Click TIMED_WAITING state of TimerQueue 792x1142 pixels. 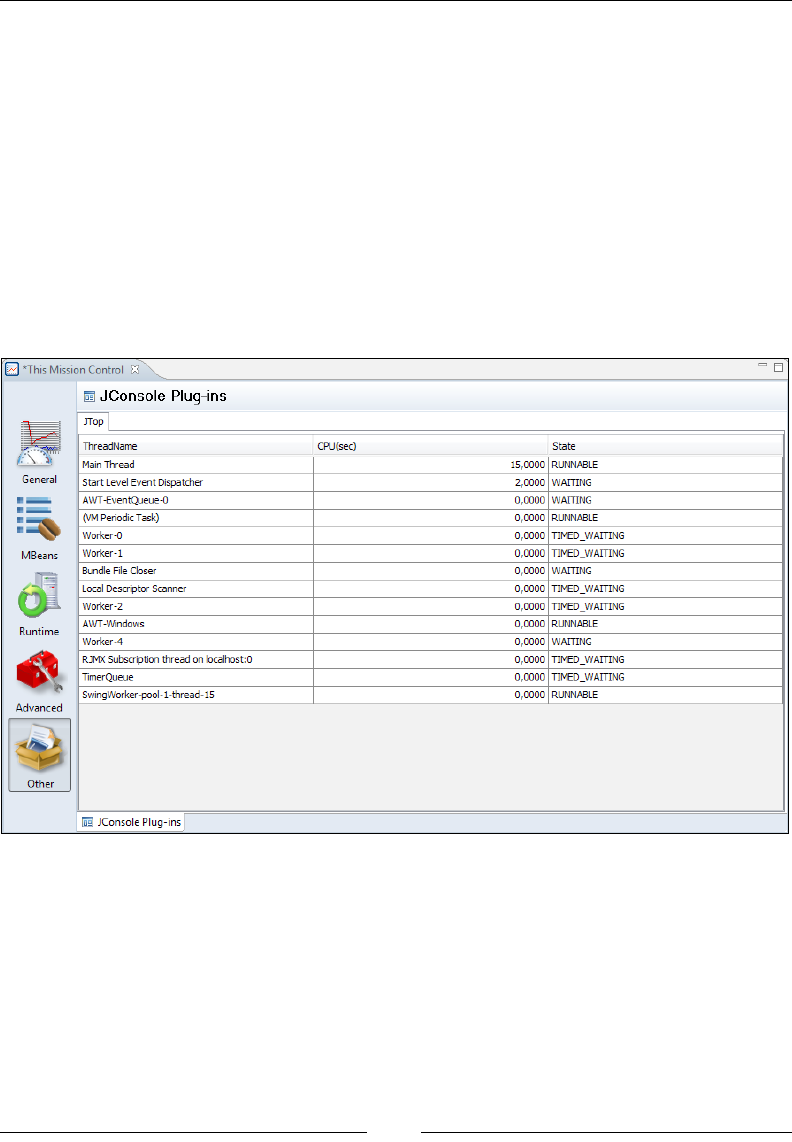click(588, 677)
